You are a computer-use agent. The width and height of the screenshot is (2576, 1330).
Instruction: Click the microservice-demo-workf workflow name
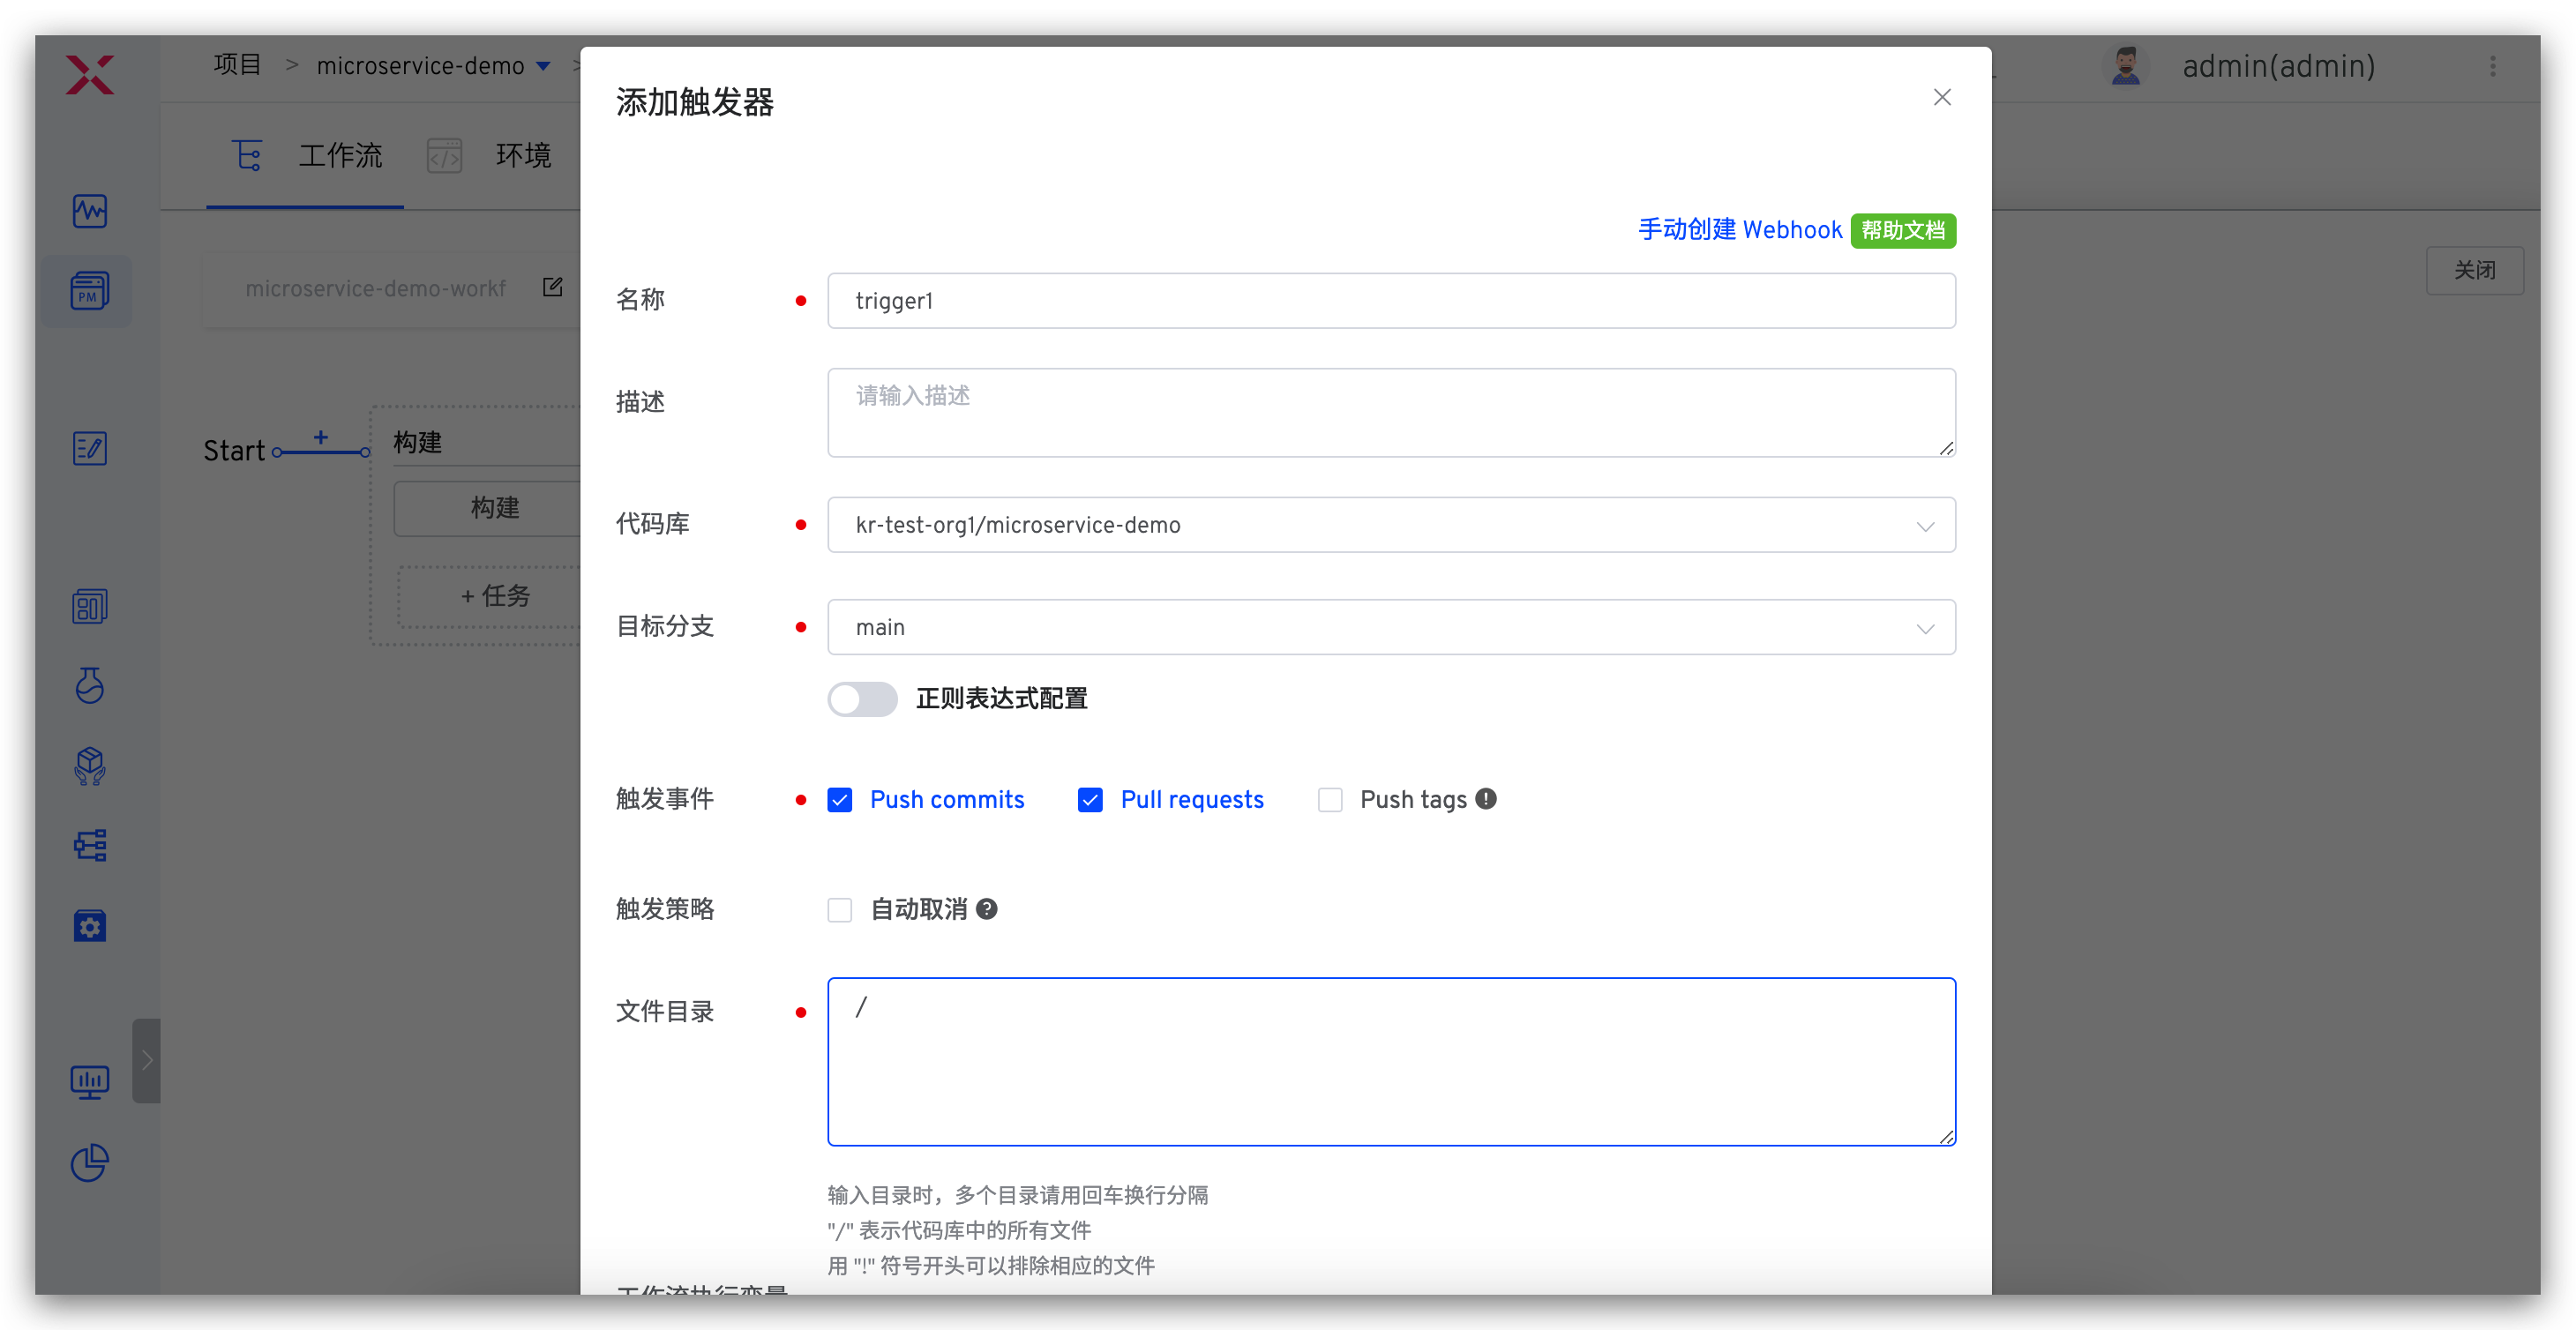coord(376,288)
